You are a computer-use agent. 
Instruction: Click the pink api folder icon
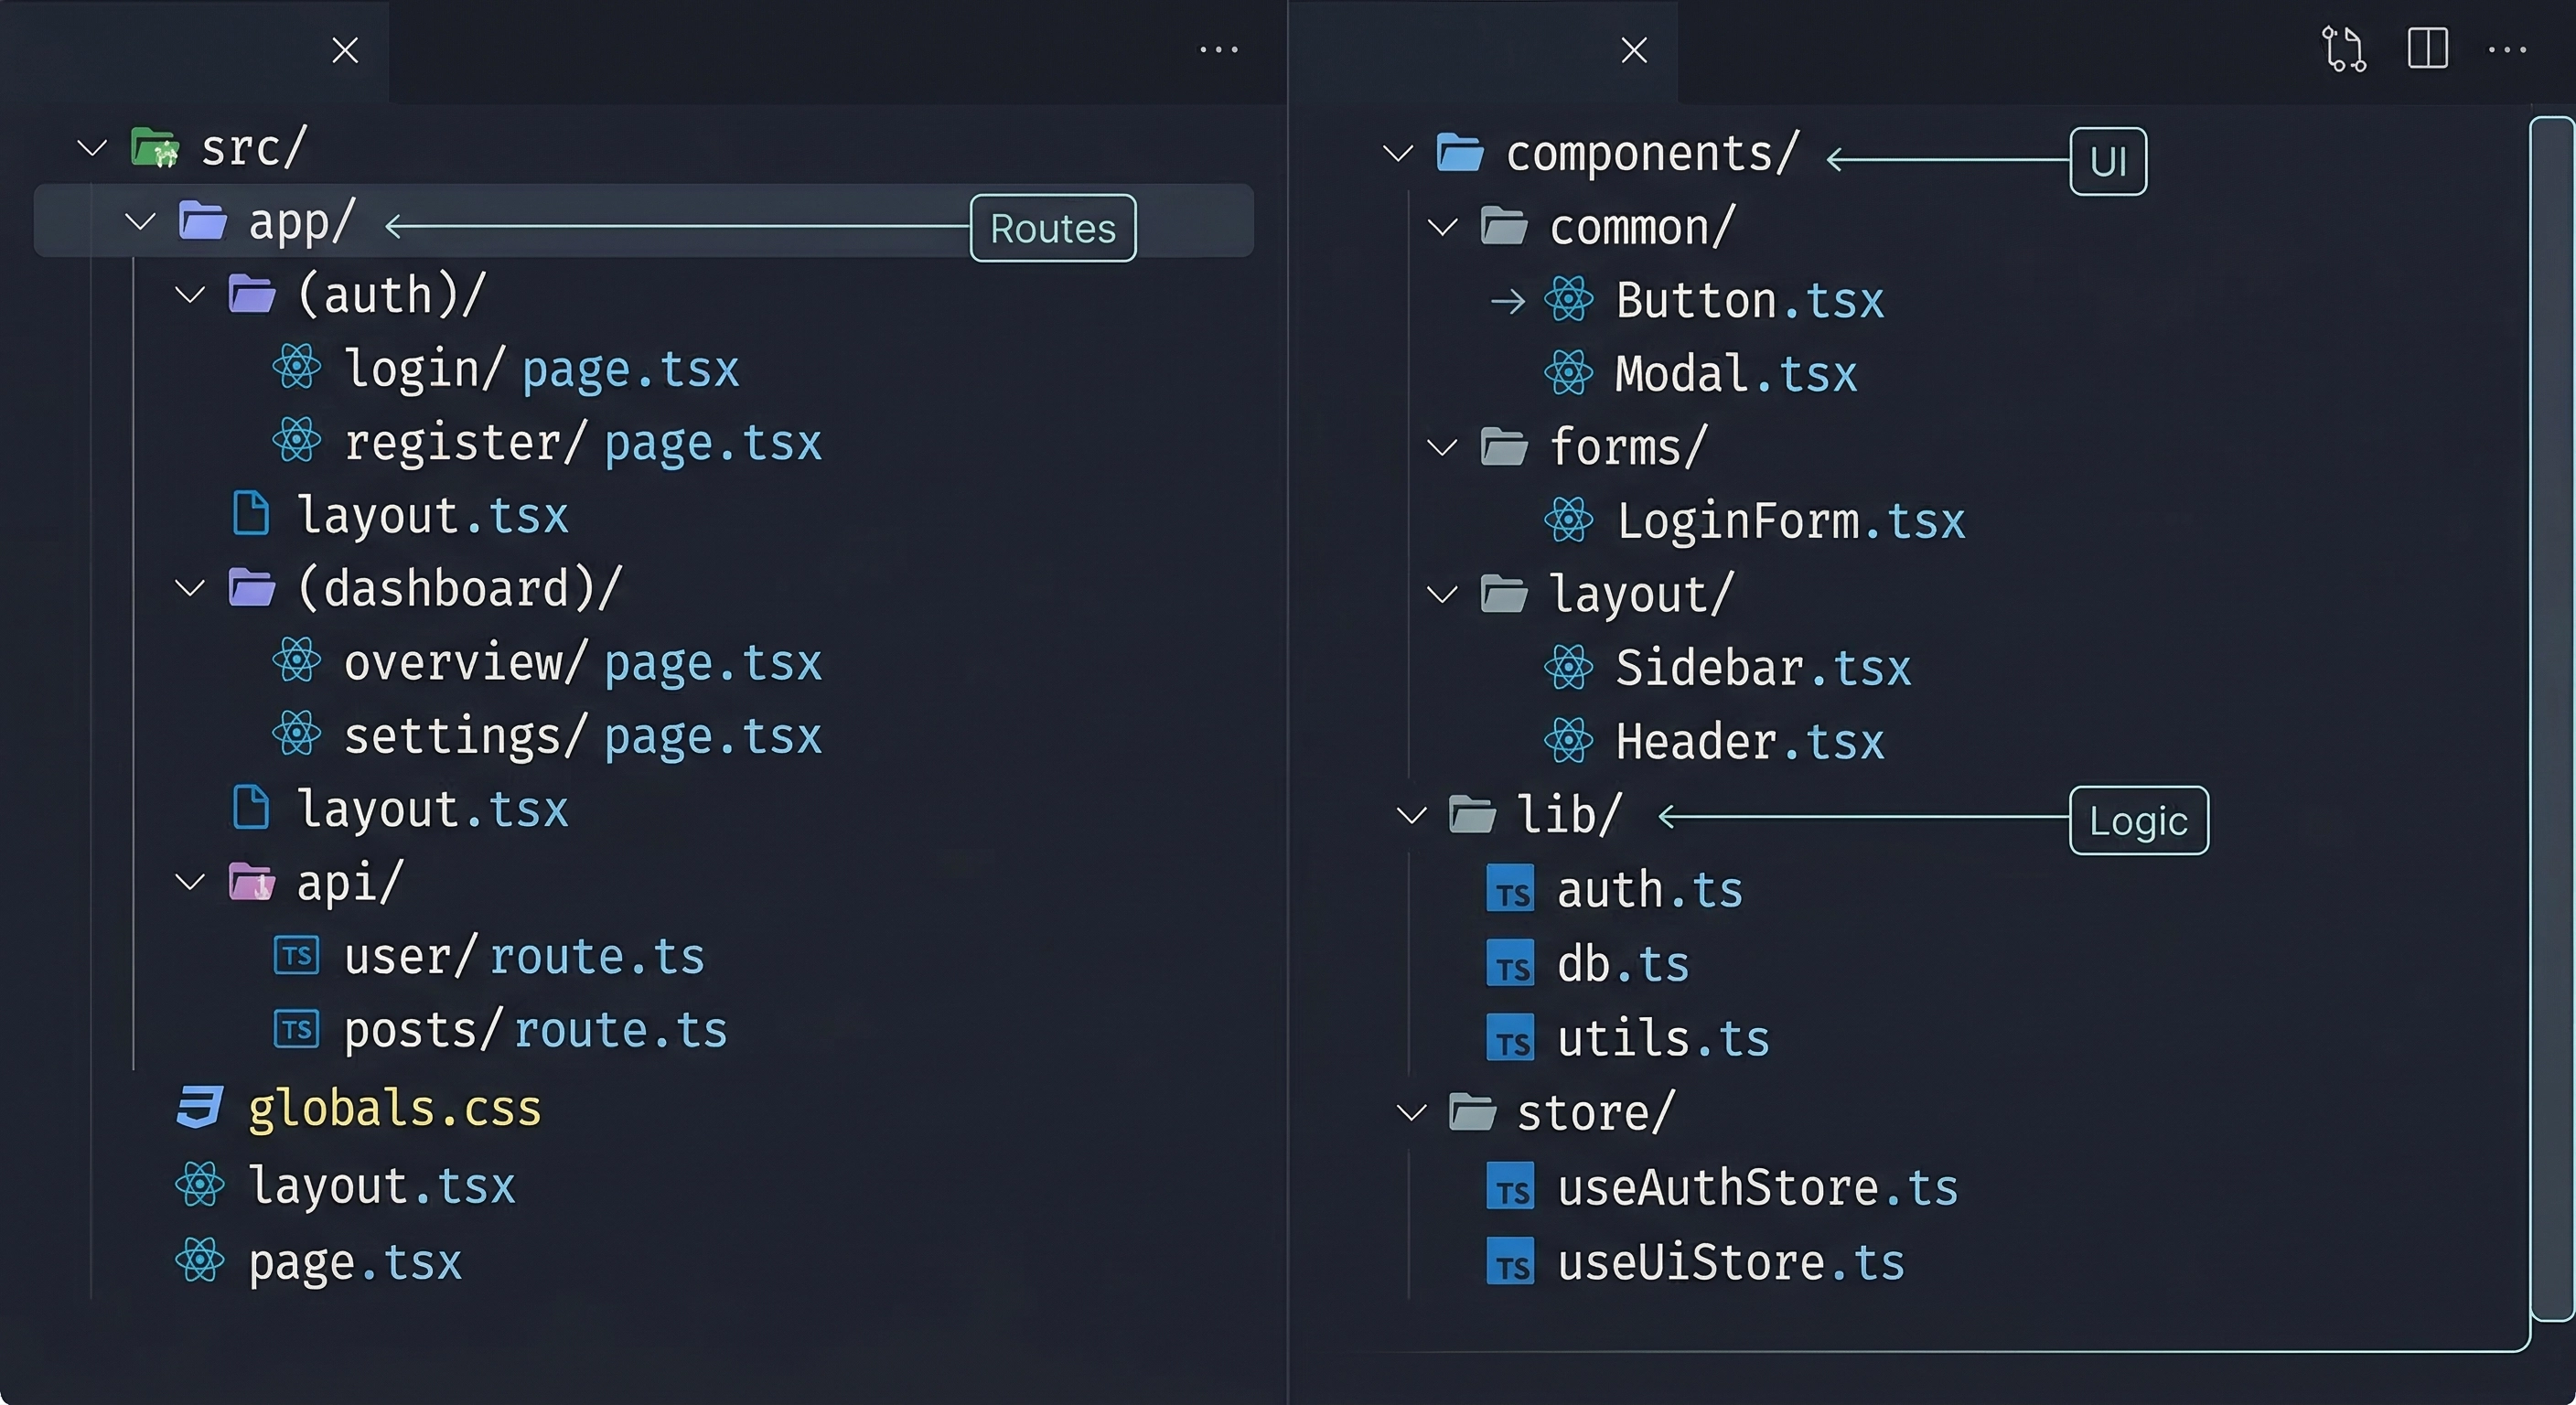pos(251,882)
